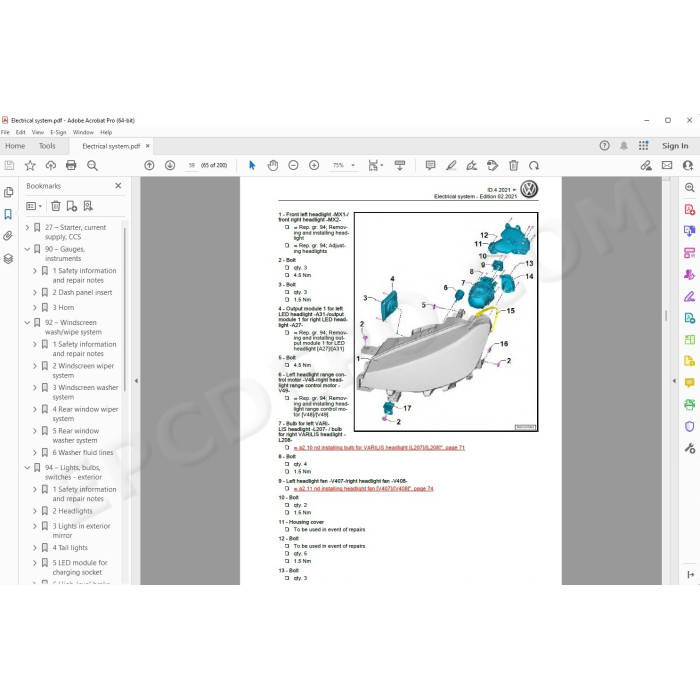Close the Bookmarks panel
Screen dimensions: 700x700
(118, 186)
